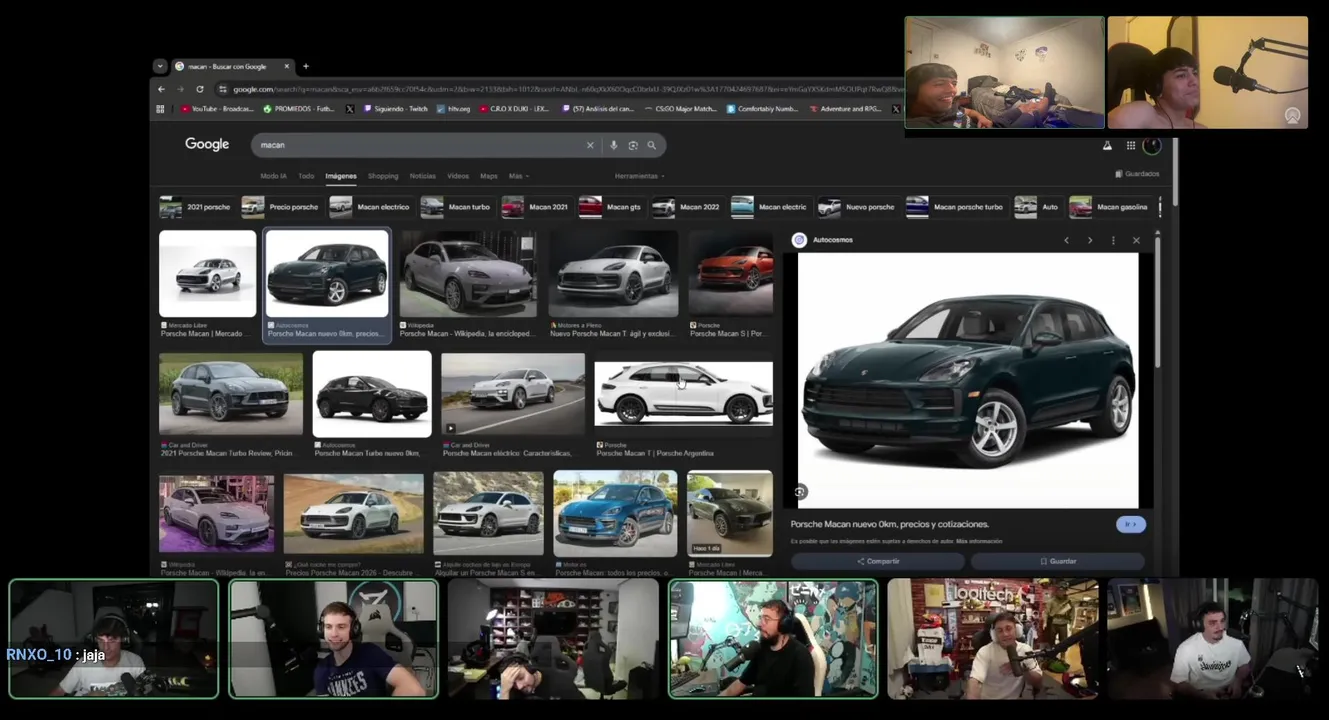Click the magnifying glass search icon

(652, 145)
